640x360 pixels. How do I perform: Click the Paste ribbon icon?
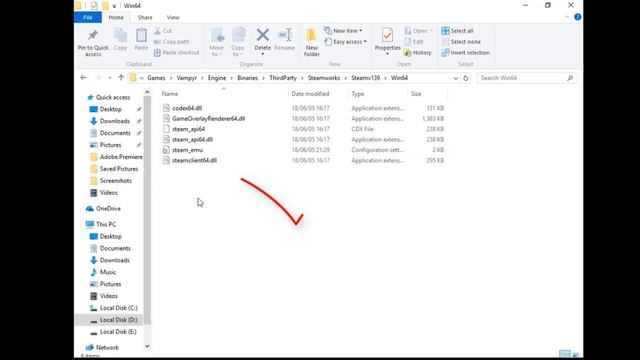(x=141, y=36)
